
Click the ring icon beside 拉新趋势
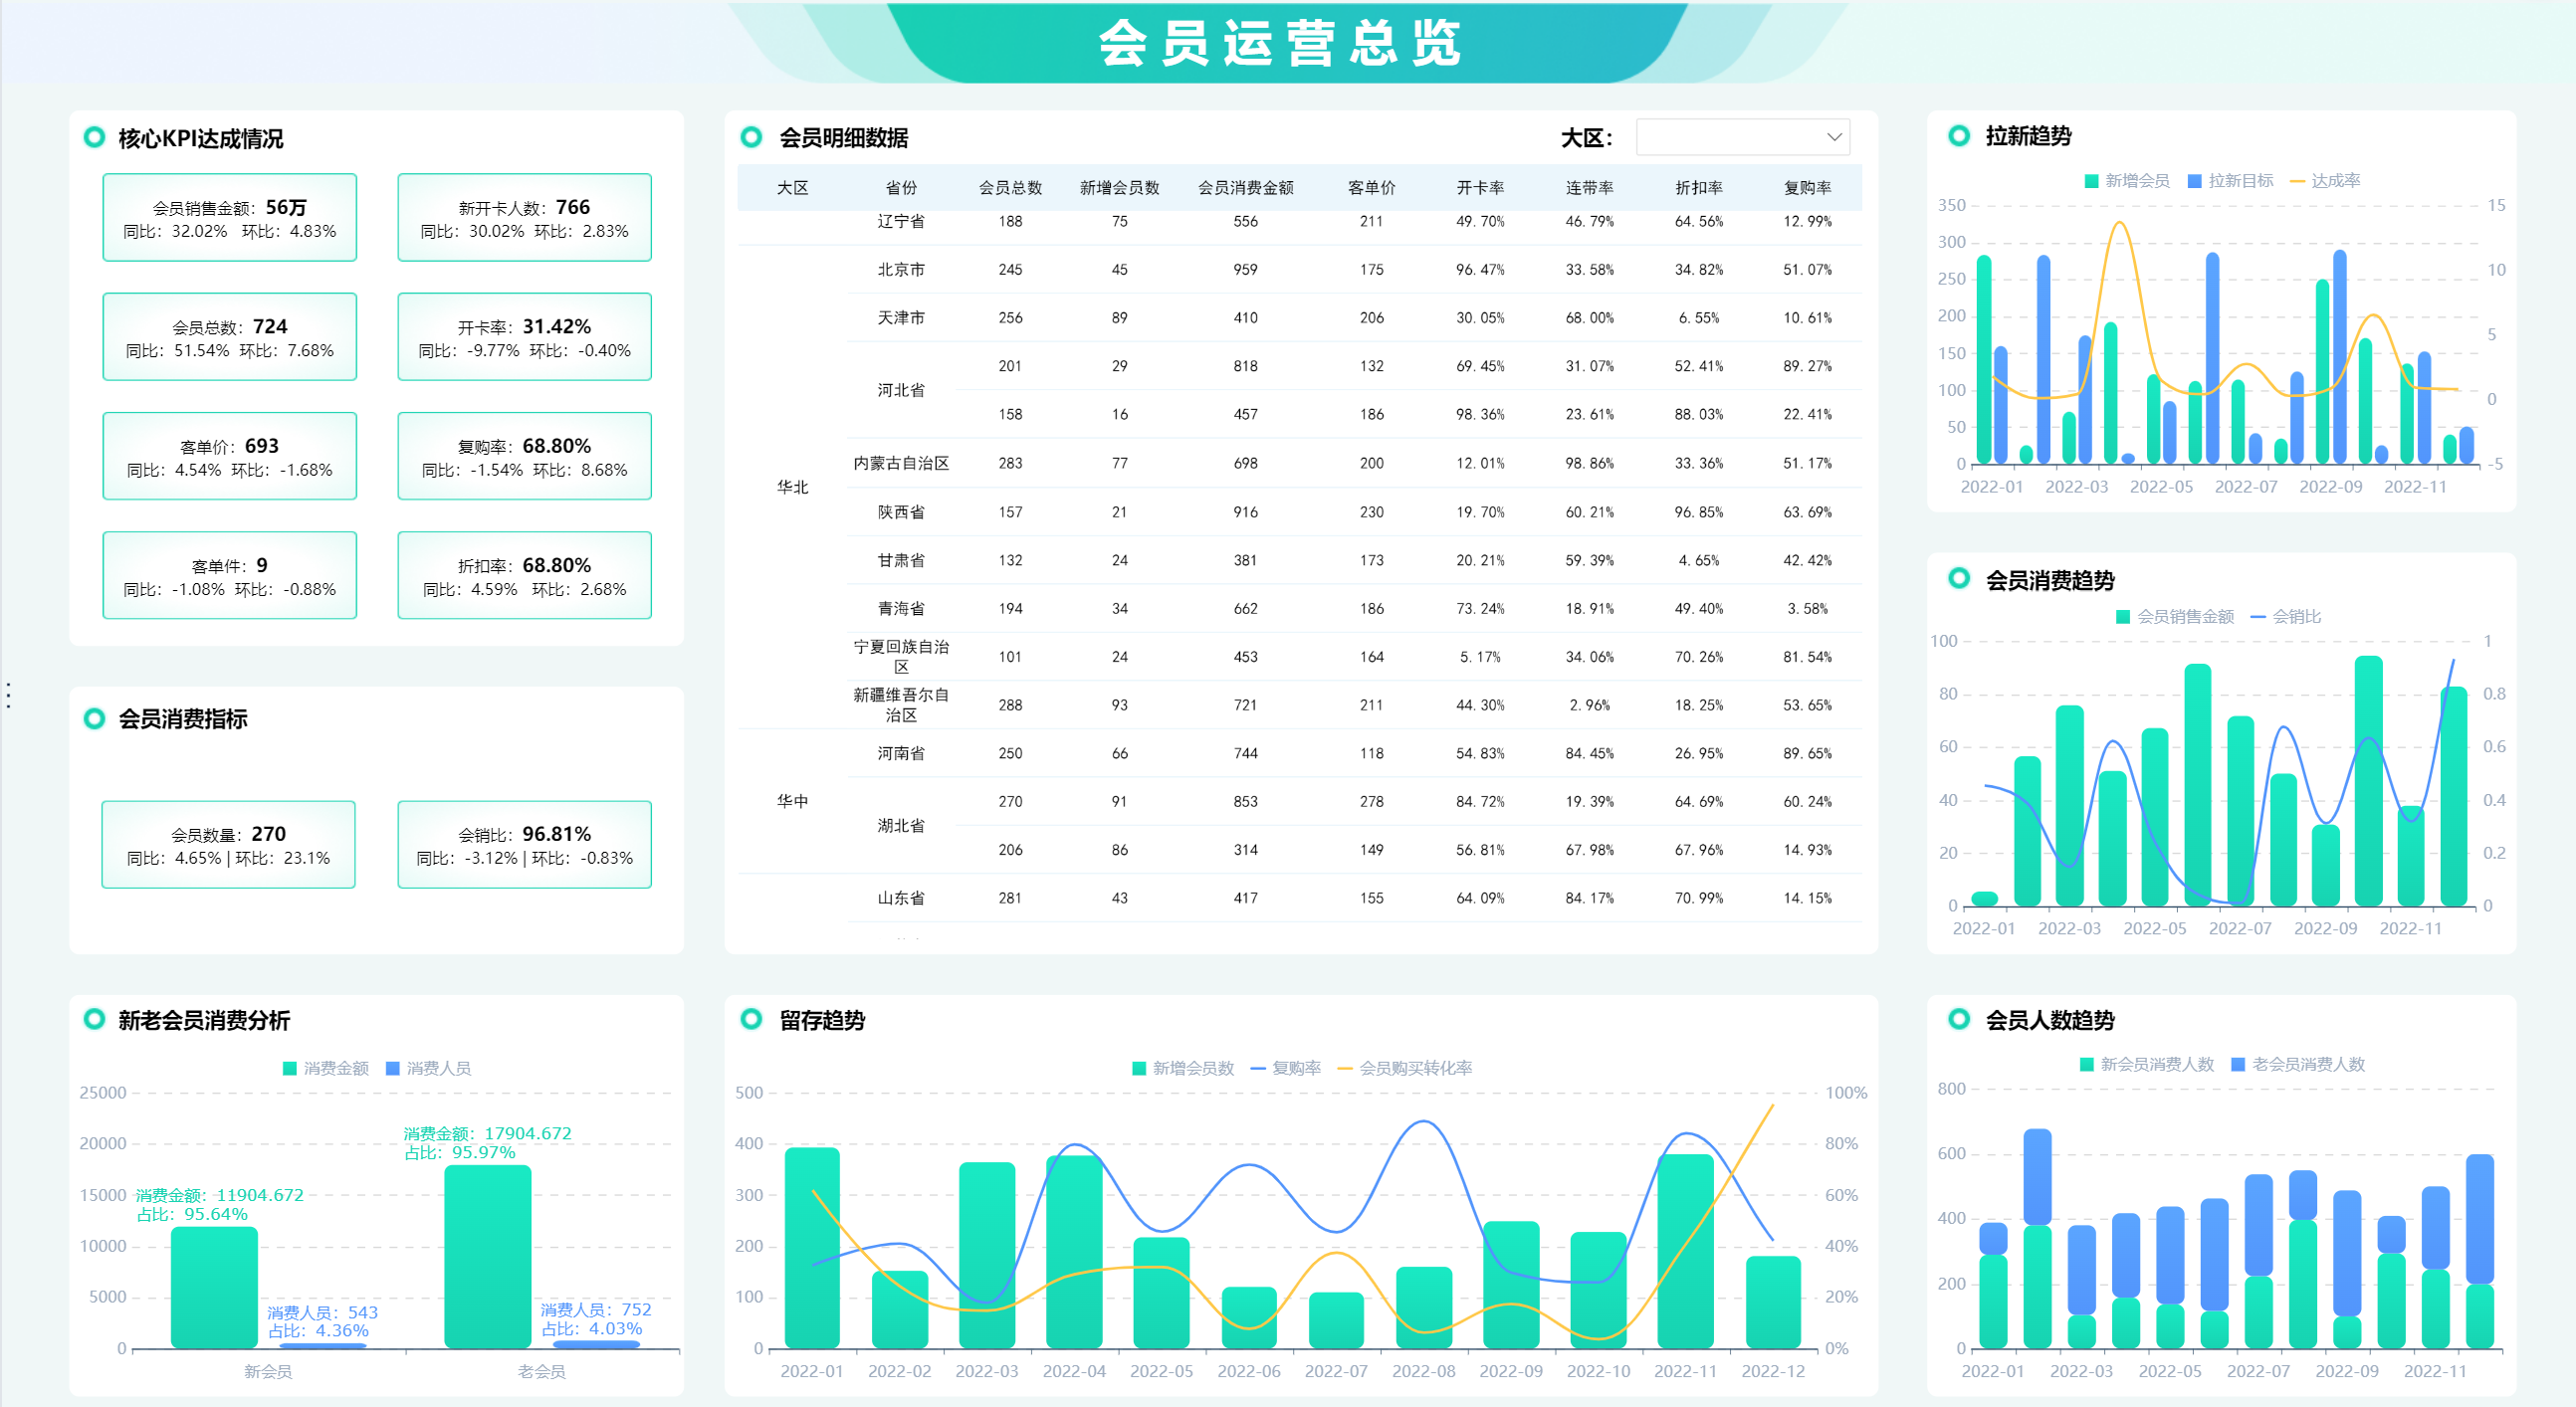click(1959, 135)
